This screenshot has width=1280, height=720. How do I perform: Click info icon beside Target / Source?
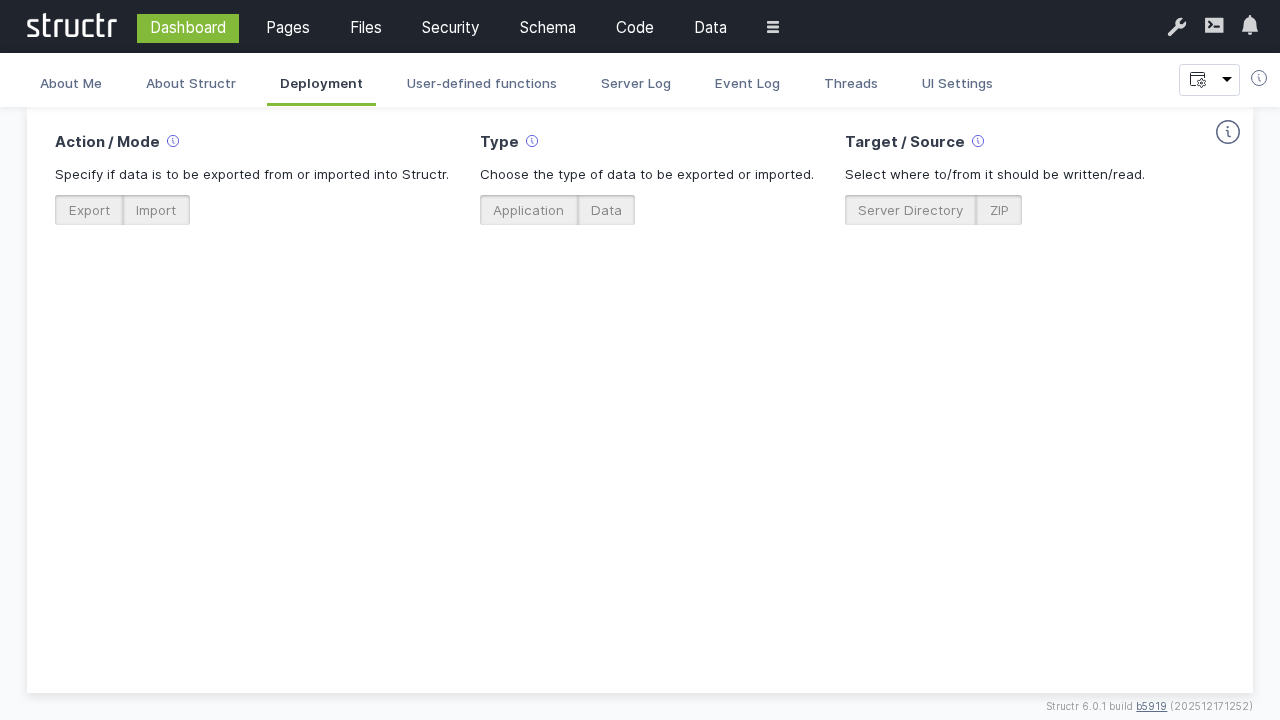978,141
